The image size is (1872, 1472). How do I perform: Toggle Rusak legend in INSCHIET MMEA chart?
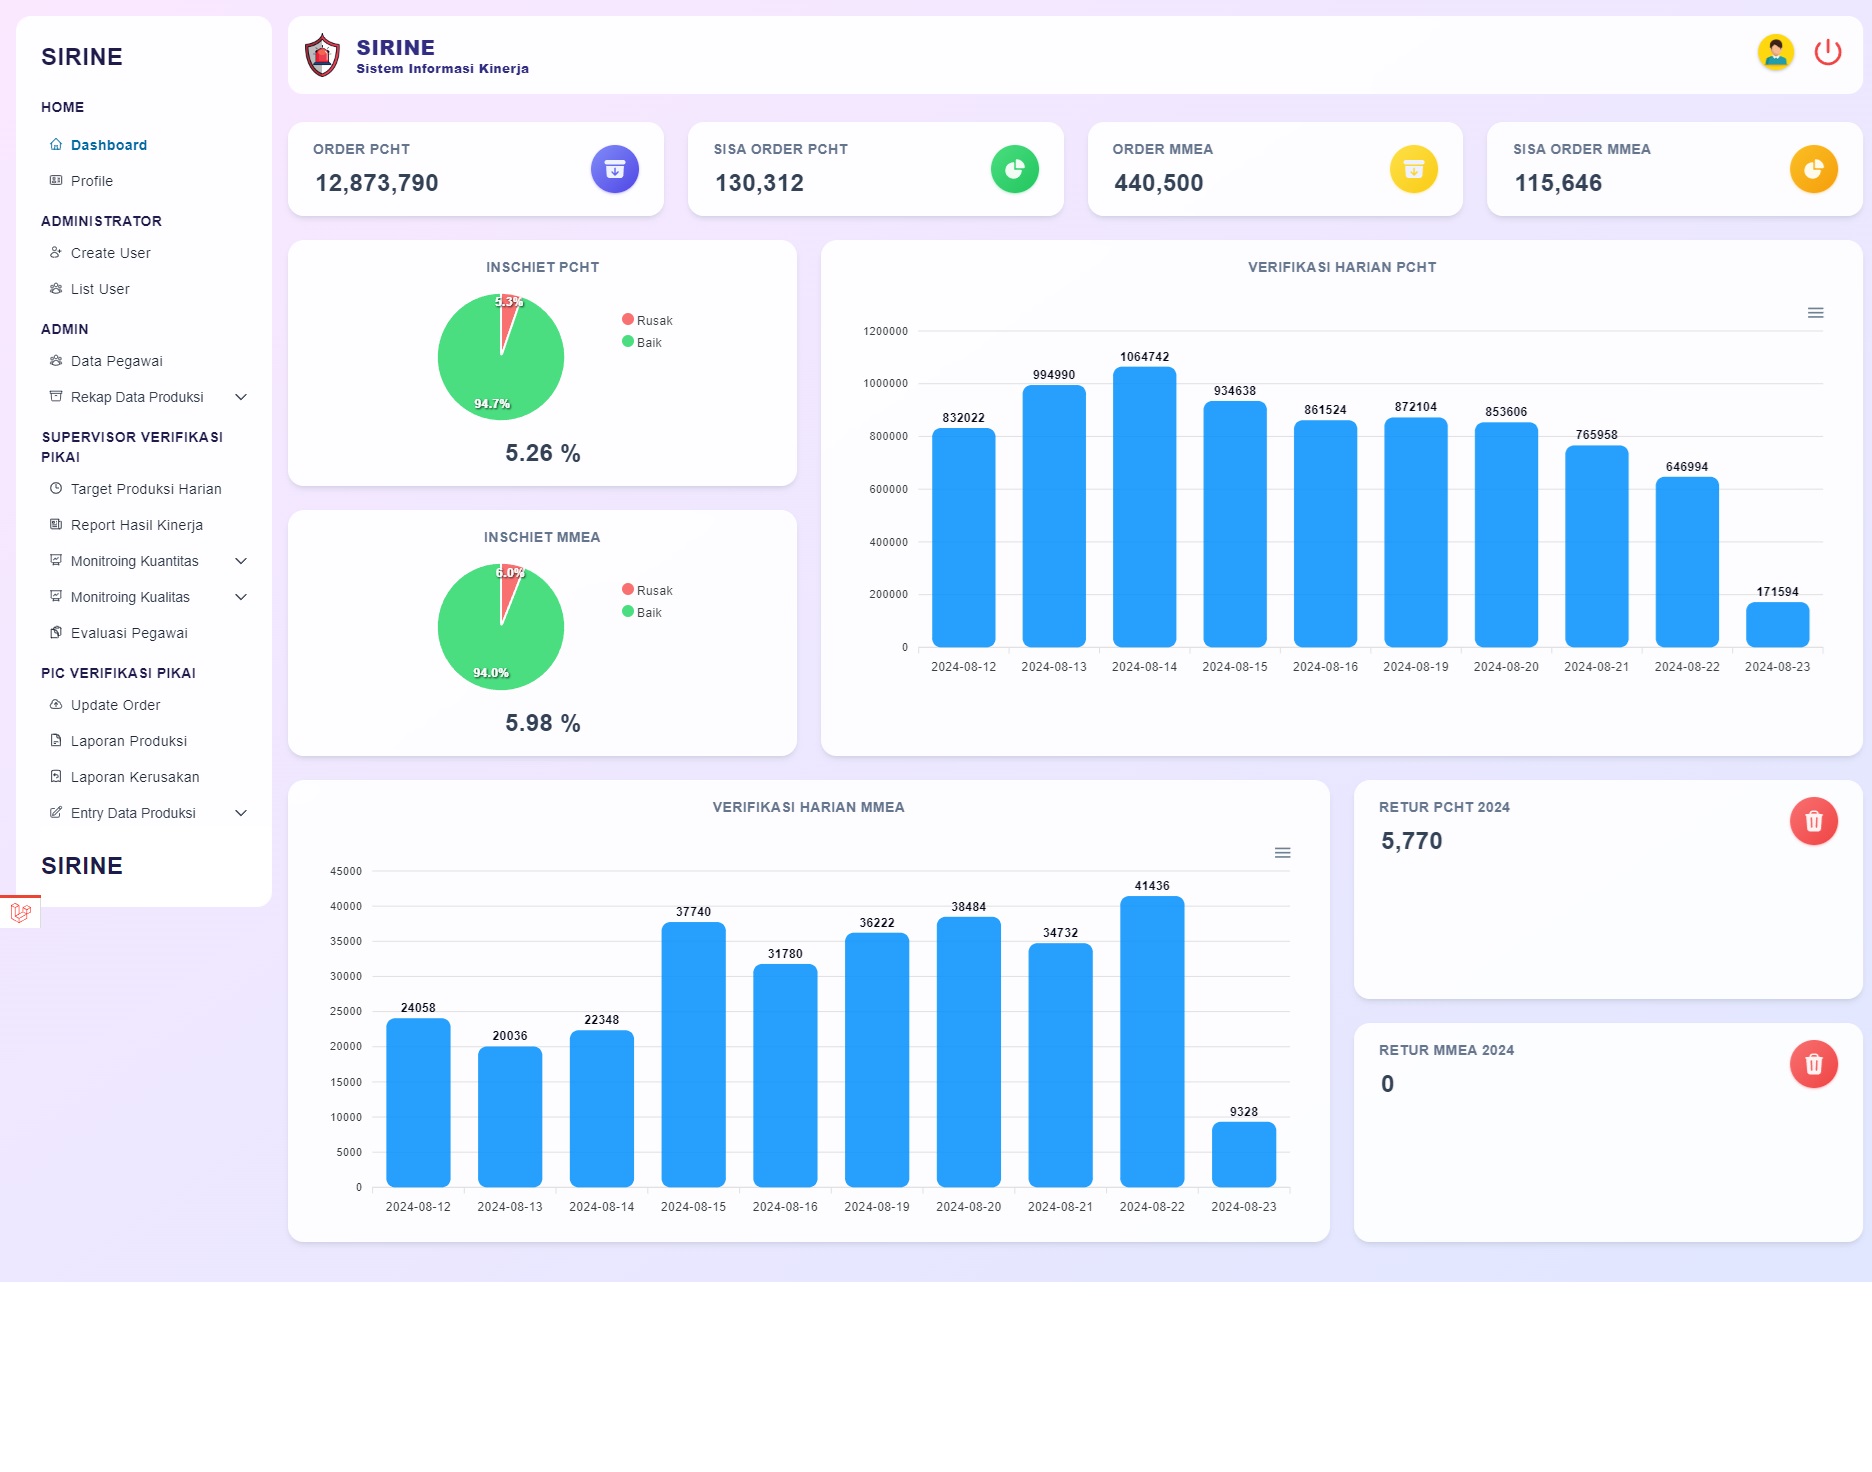click(x=647, y=590)
